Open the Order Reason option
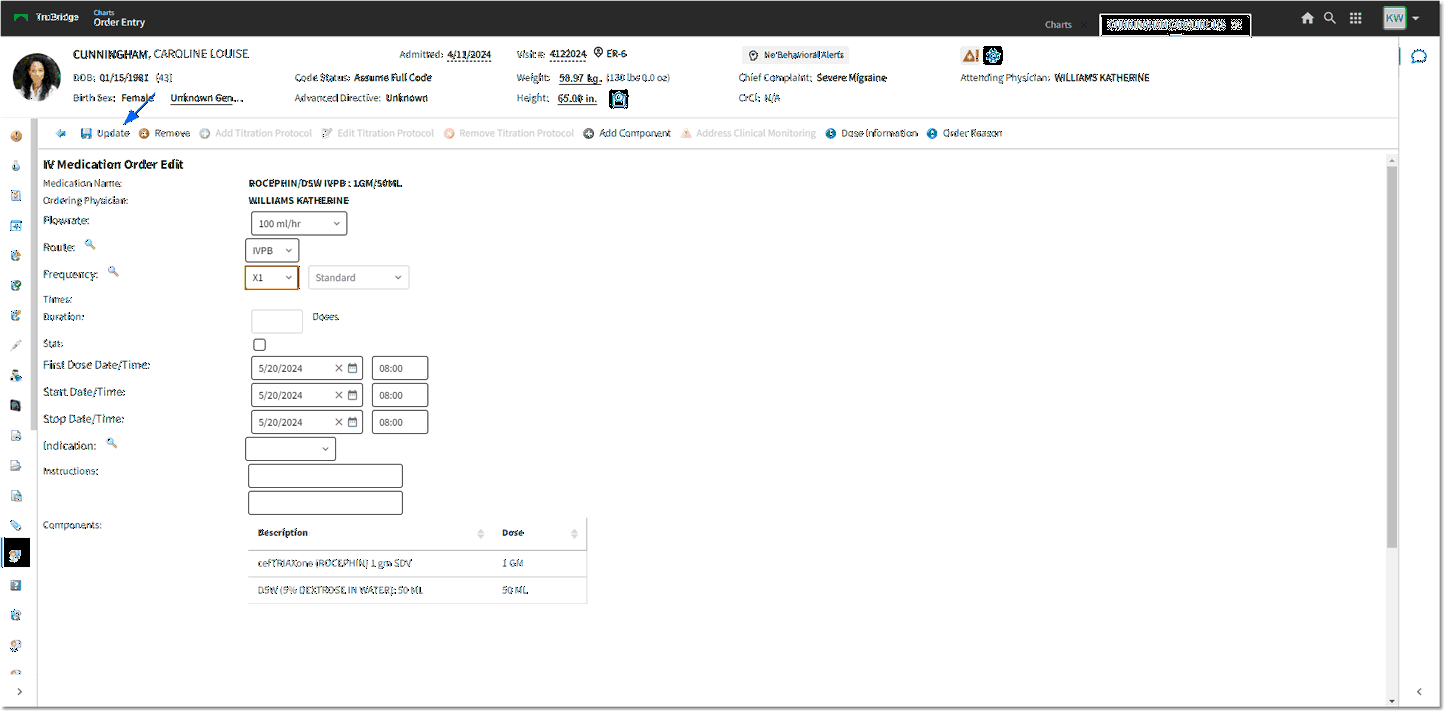 pos(964,133)
